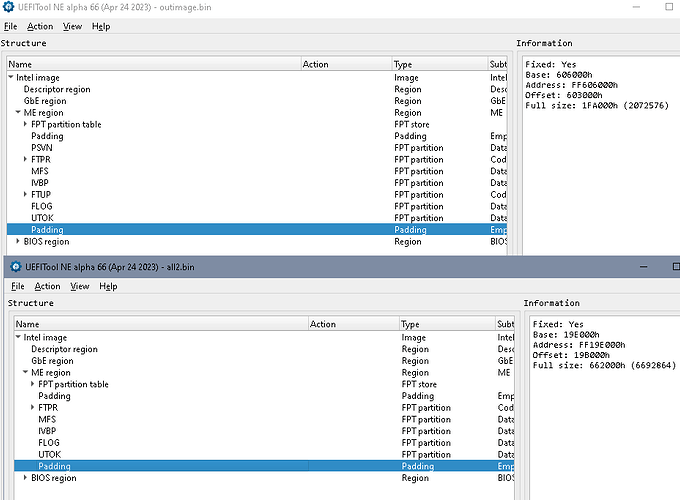Open Help menu in all2.bin window
The image size is (680, 500).
pos(108,286)
